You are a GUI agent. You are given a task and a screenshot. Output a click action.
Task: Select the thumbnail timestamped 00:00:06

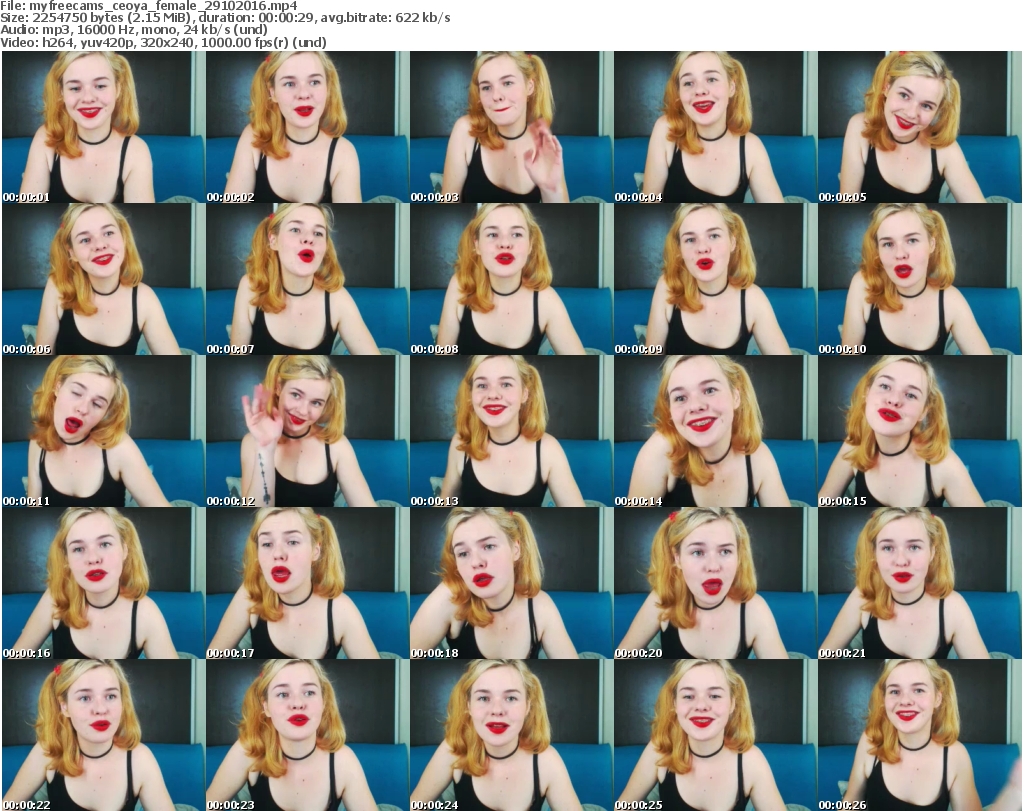[x=102, y=279]
